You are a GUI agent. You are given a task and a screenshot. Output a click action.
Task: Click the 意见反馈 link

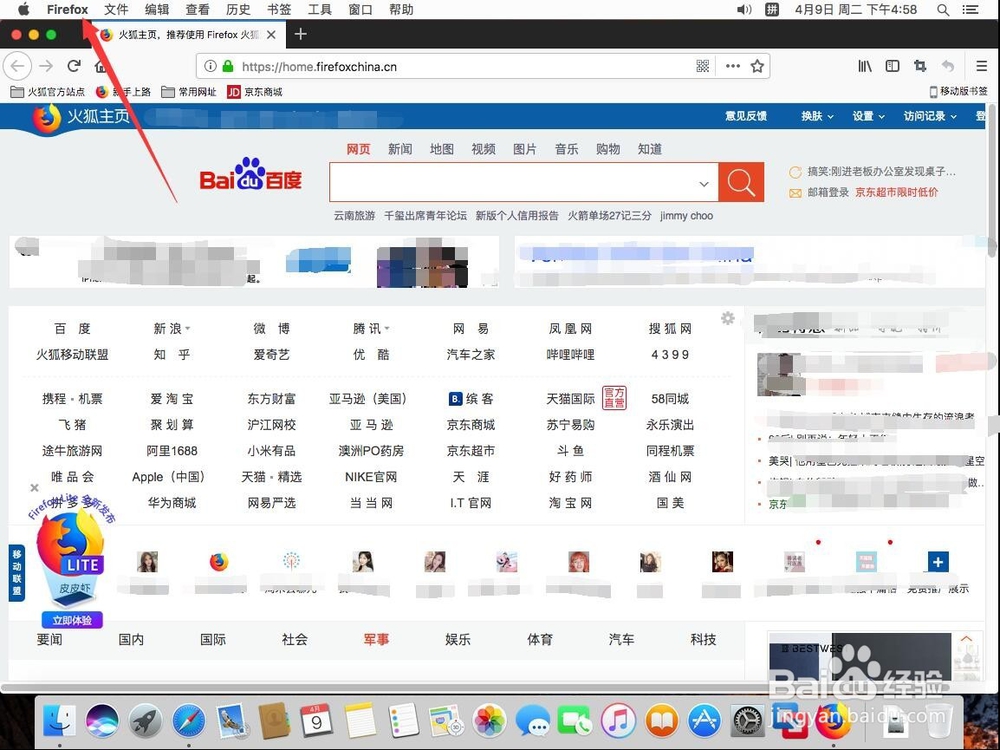pyautogui.click(x=746, y=116)
